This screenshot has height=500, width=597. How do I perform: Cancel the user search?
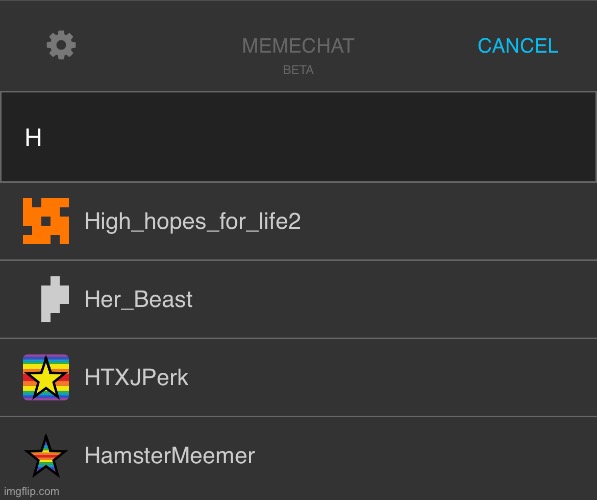point(518,46)
